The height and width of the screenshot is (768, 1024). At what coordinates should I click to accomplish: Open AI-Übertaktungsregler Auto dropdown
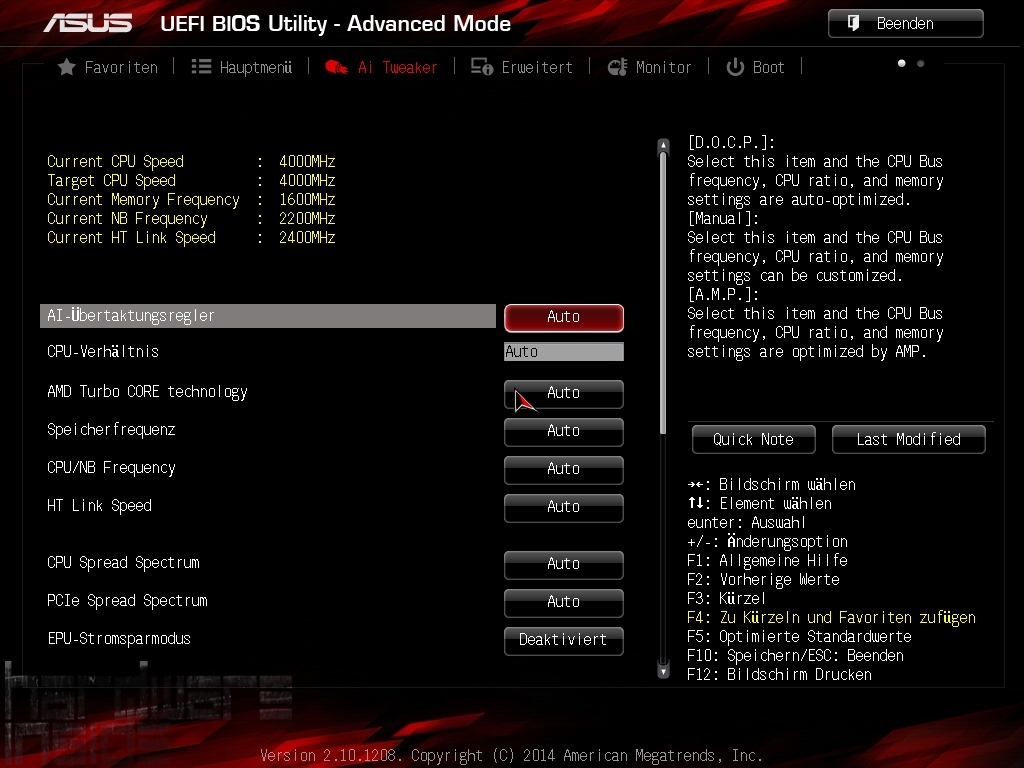[564, 317]
